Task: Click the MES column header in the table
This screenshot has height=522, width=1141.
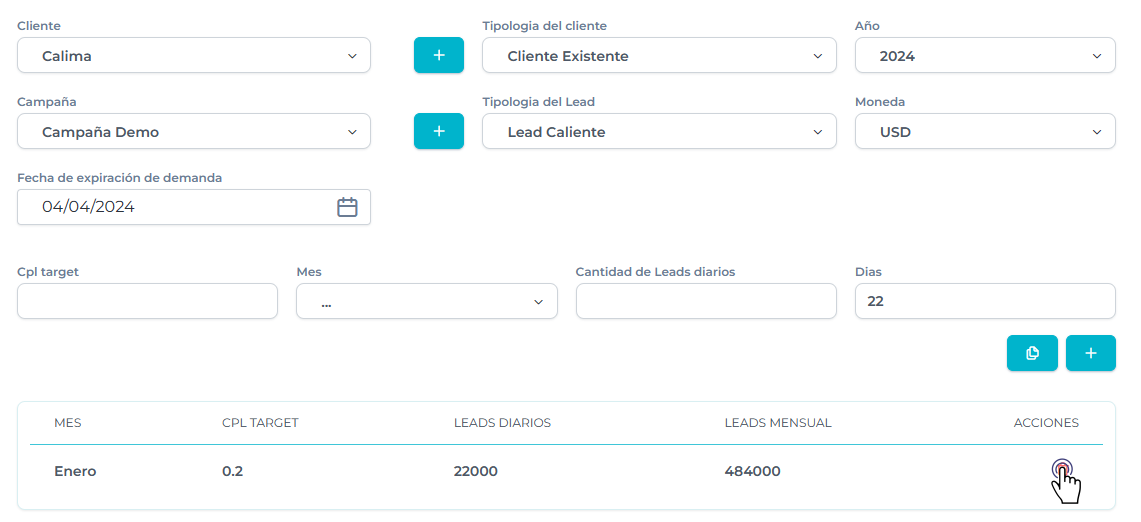Action: [68, 423]
